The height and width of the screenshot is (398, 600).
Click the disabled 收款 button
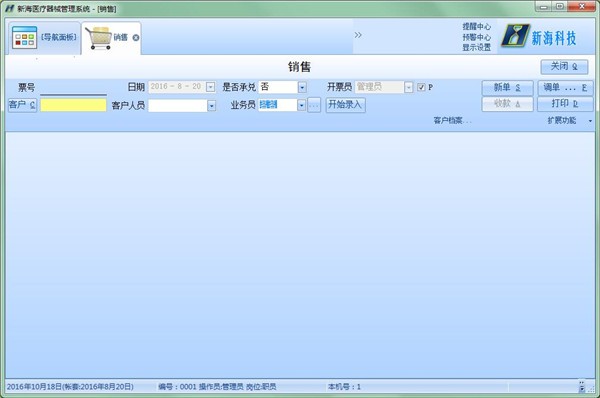[507, 104]
